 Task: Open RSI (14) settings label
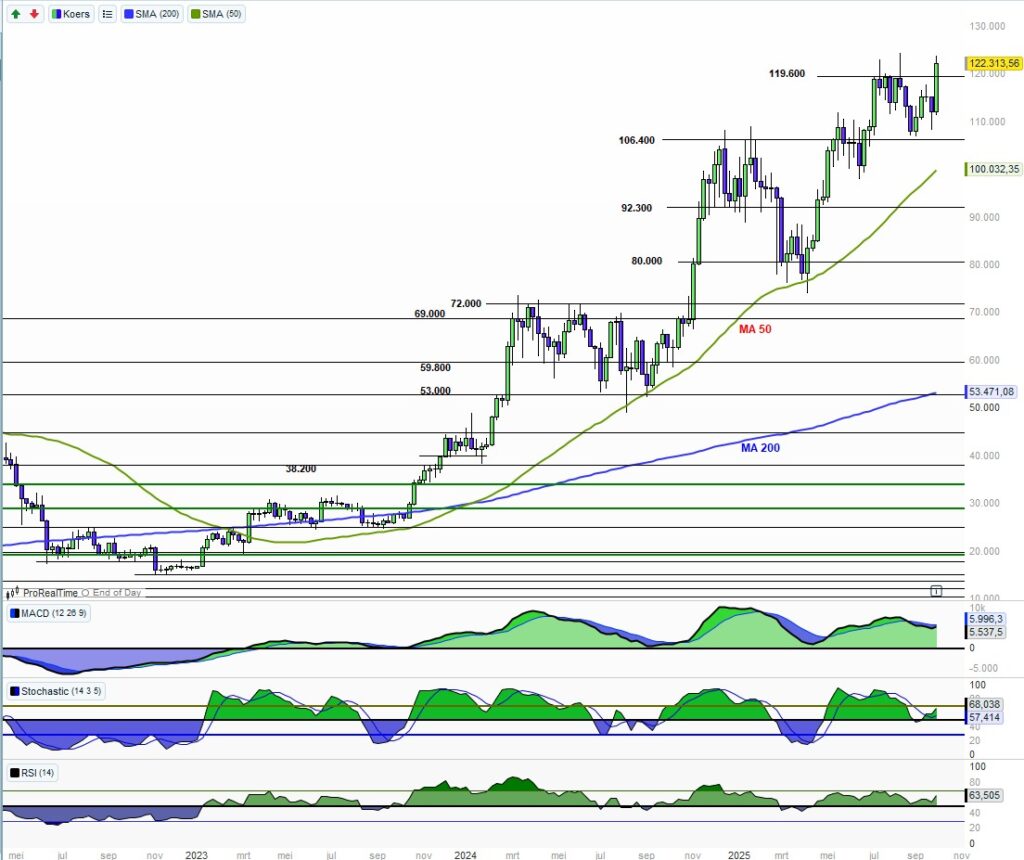36,773
